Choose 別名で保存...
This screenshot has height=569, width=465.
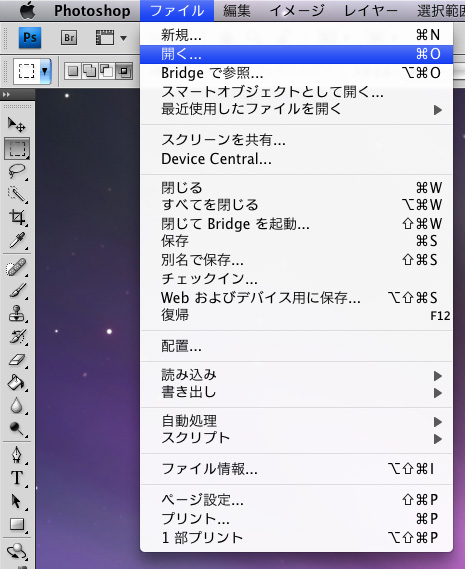pyautogui.click(x=297, y=260)
